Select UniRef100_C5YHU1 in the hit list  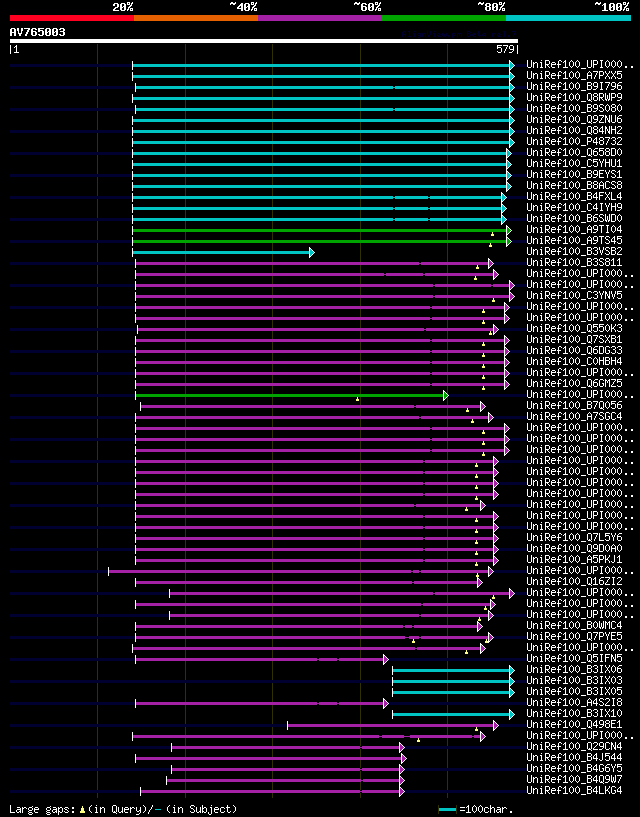click(574, 164)
